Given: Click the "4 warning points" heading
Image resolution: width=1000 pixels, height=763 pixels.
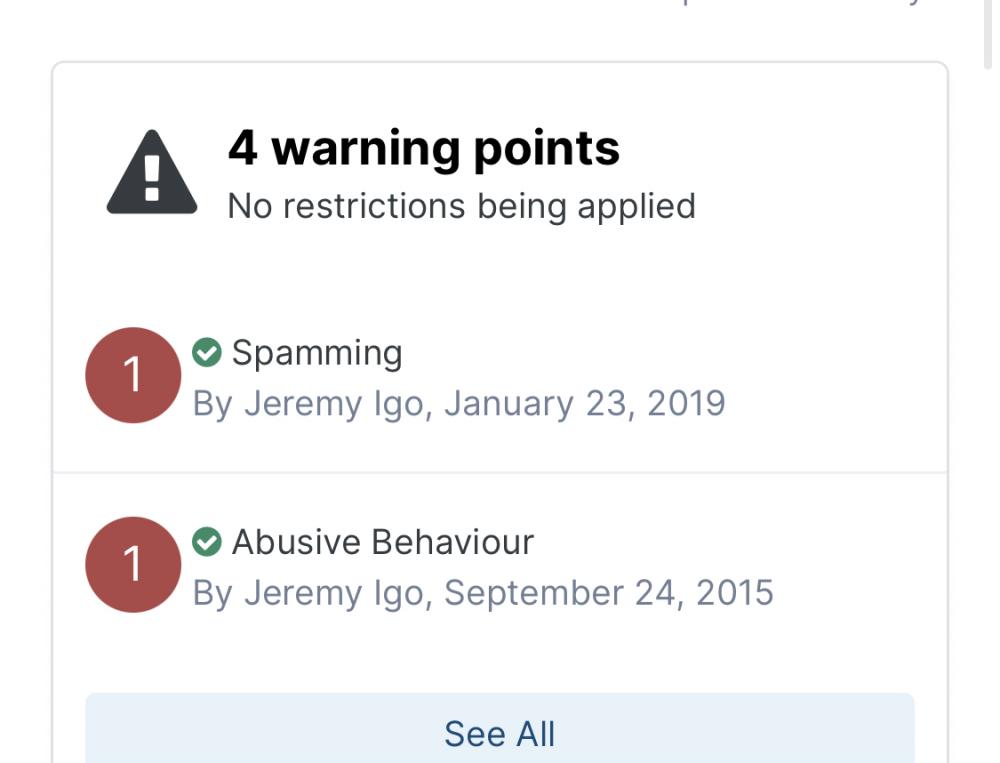Looking at the screenshot, I should [x=424, y=148].
